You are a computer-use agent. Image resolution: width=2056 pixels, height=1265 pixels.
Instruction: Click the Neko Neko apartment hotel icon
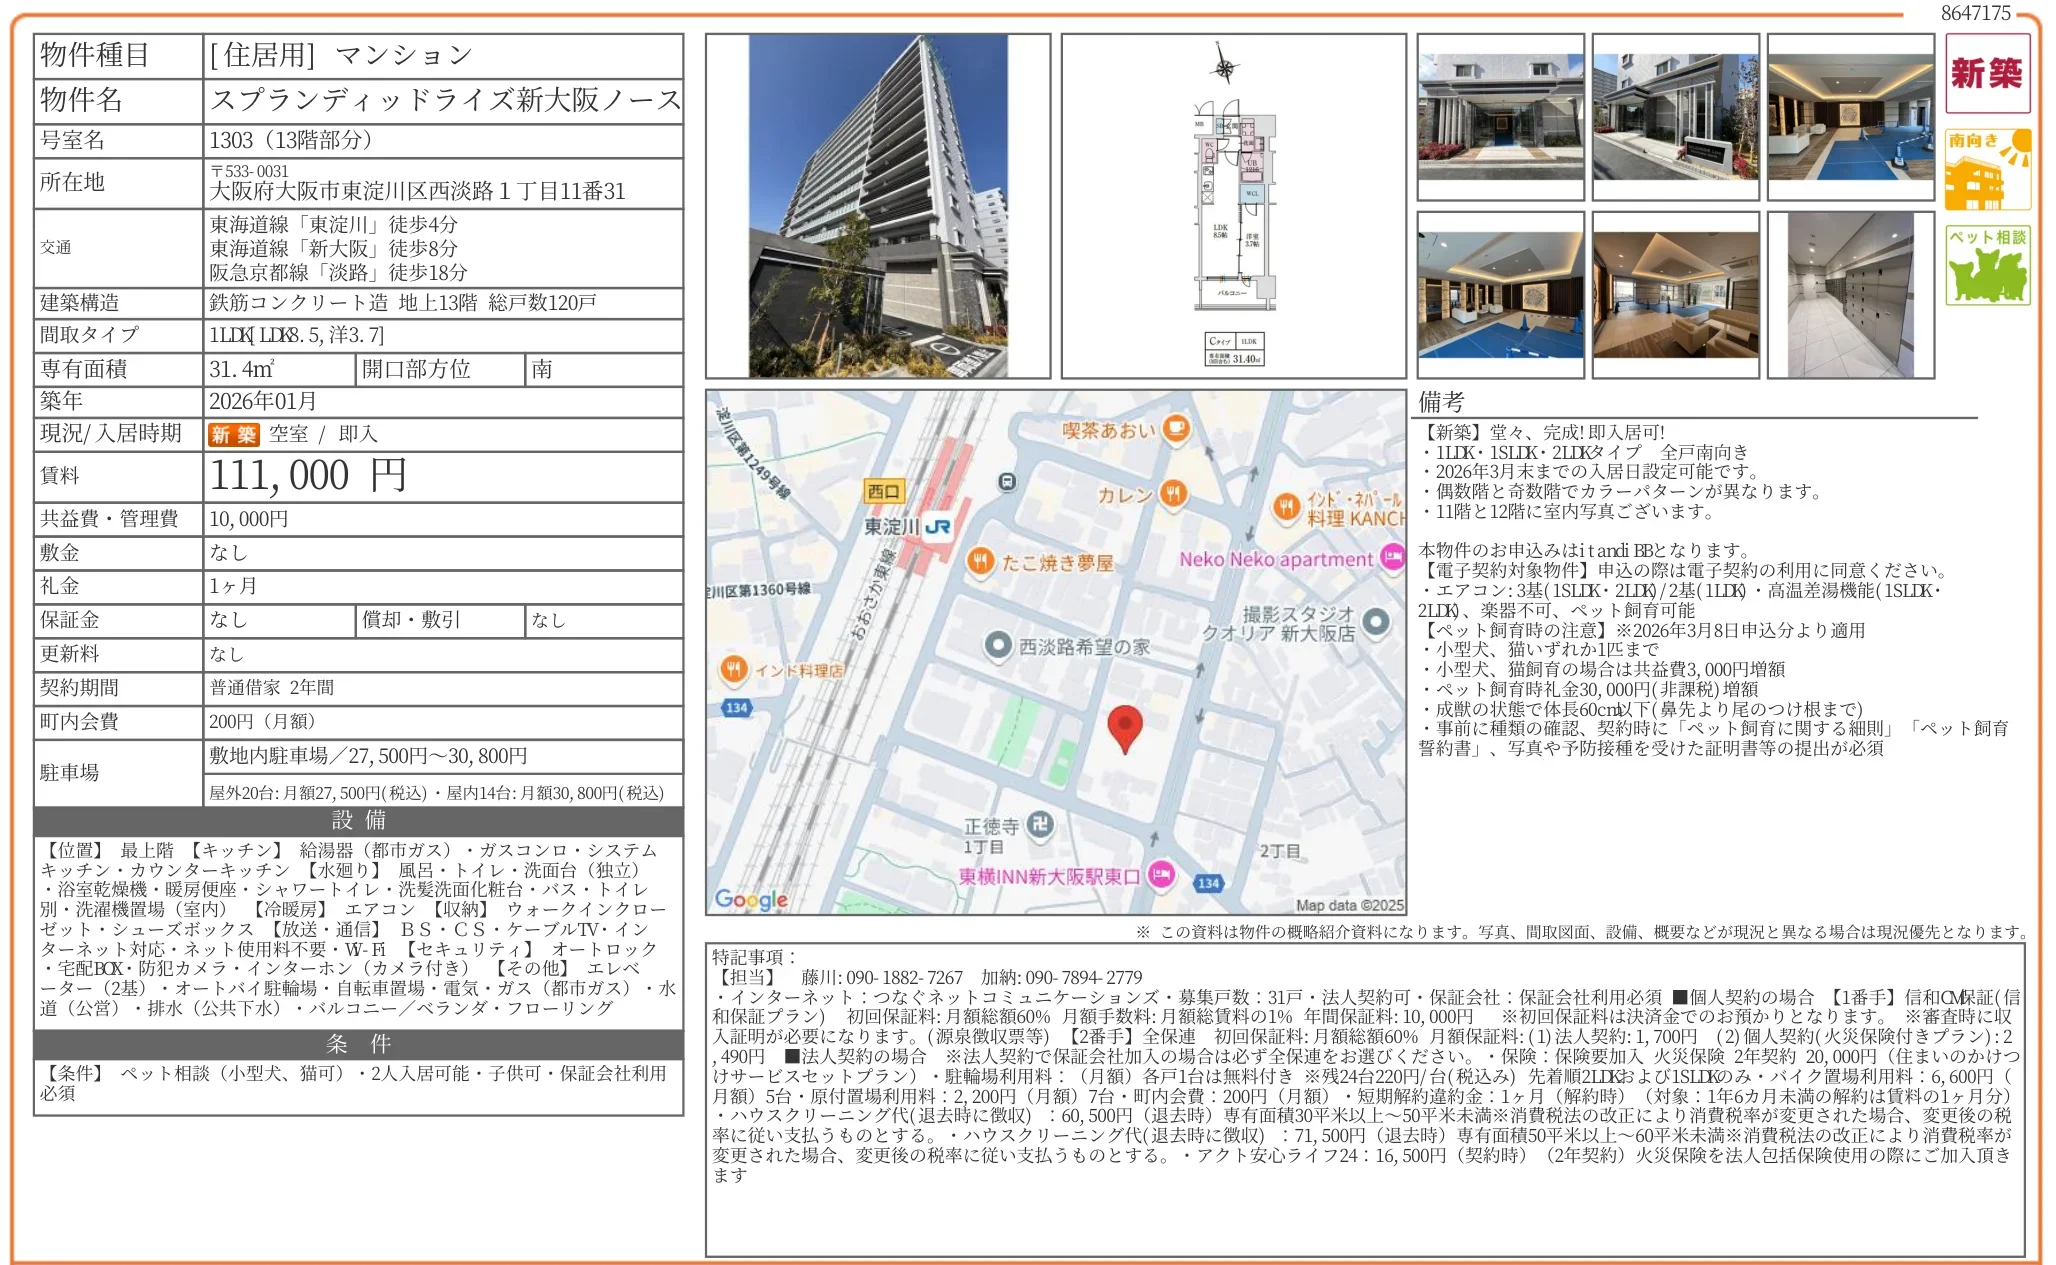click(1391, 558)
